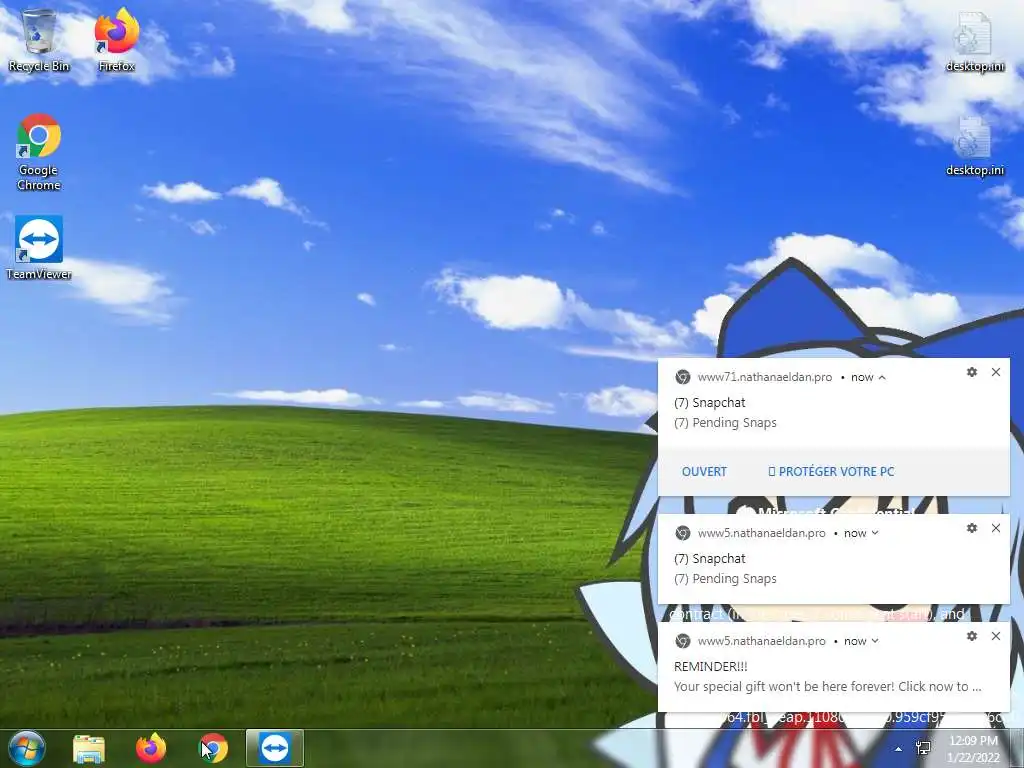Launch Chrome from the taskbar
This screenshot has width=1024, height=768.
pyautogui.click(x=213, y=748)
